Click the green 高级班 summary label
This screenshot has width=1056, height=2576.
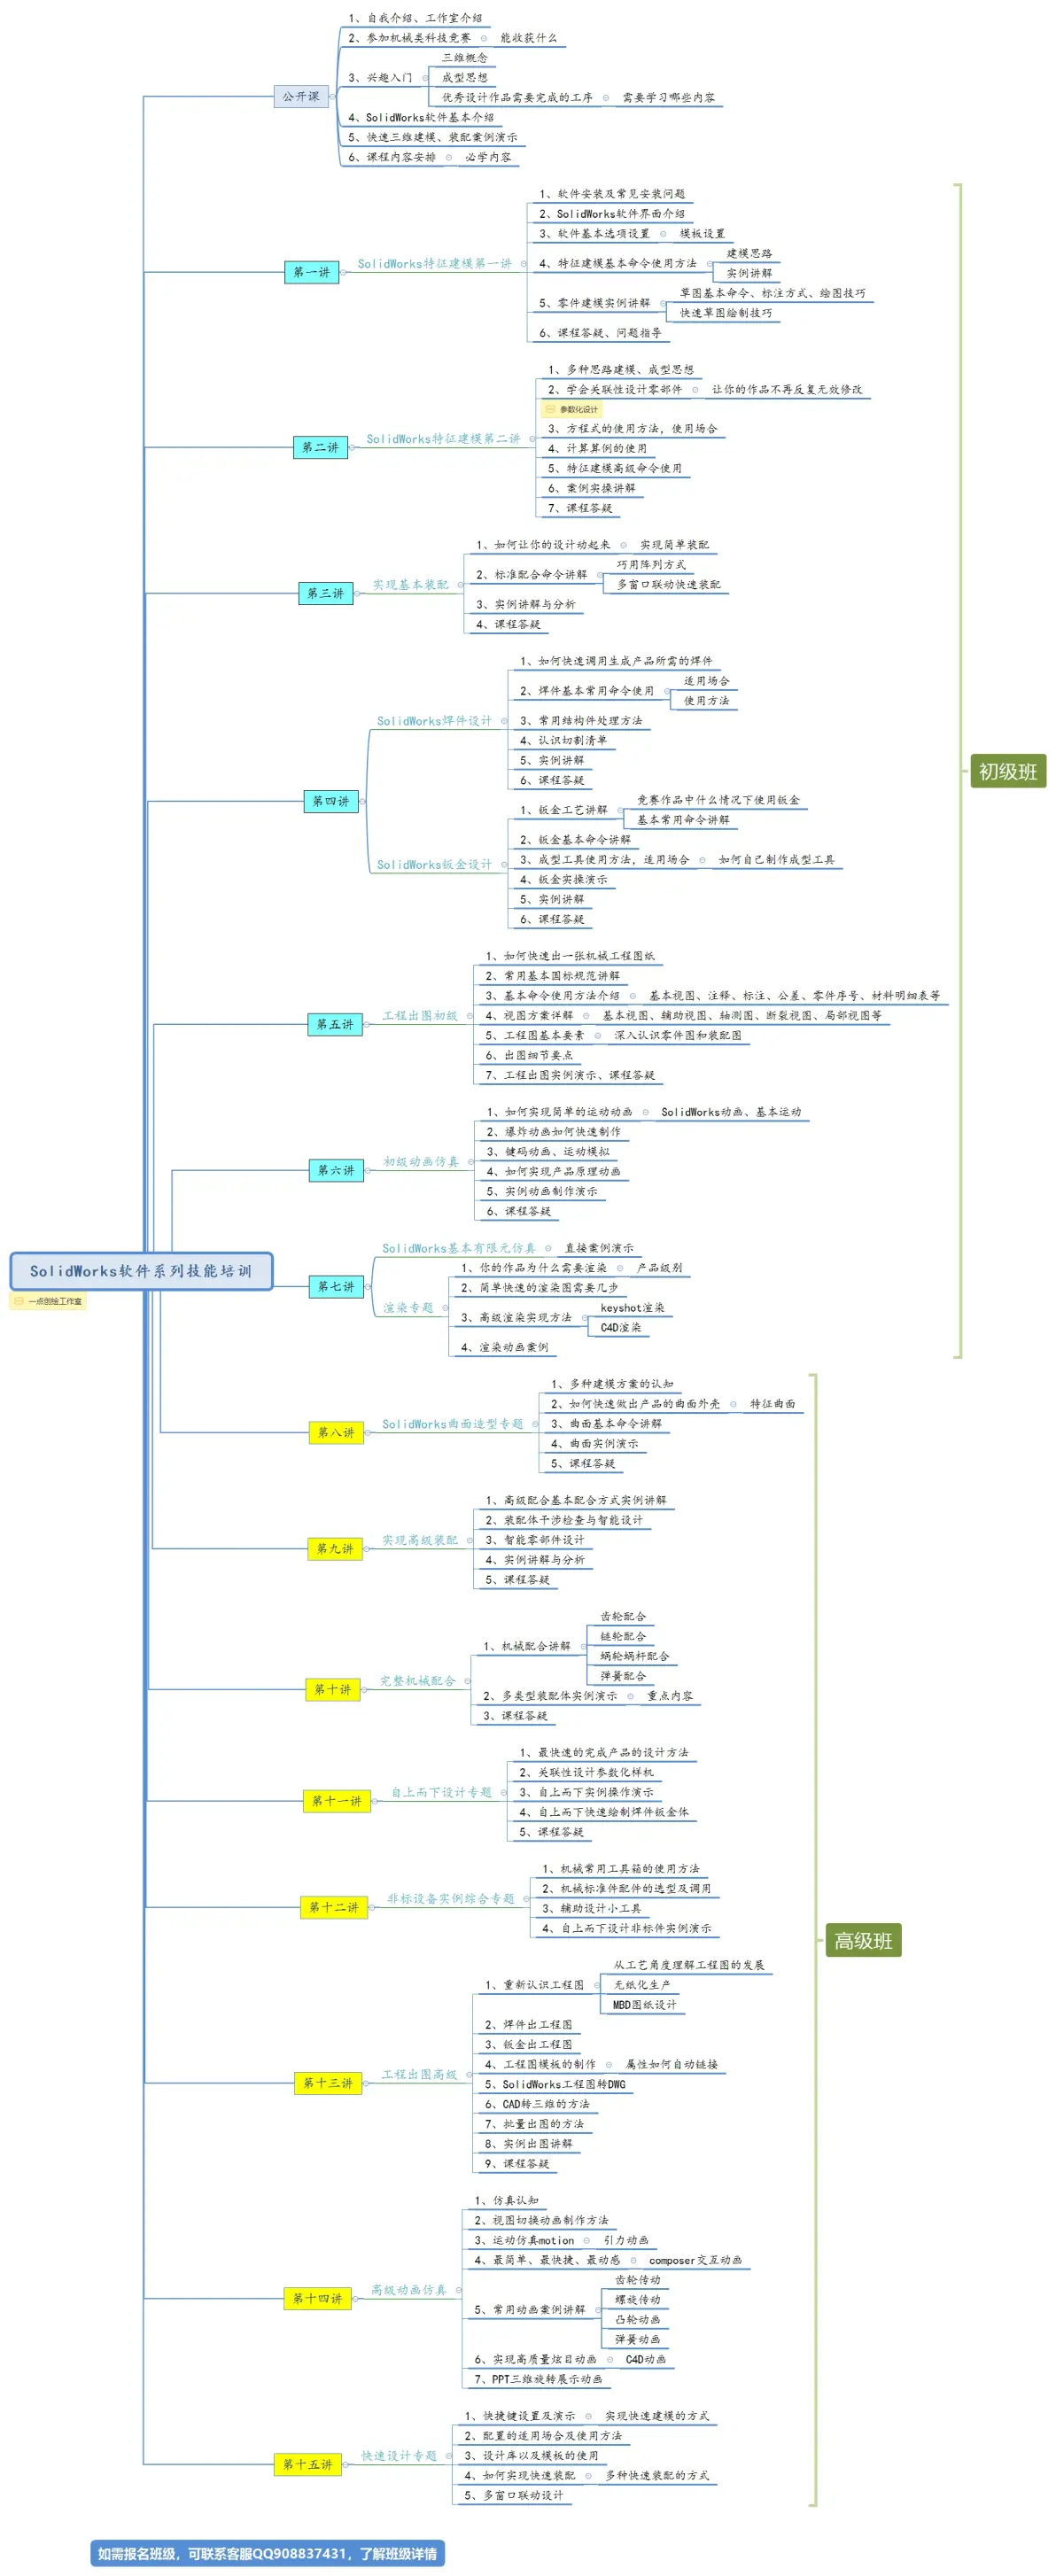click(863, 1941)
